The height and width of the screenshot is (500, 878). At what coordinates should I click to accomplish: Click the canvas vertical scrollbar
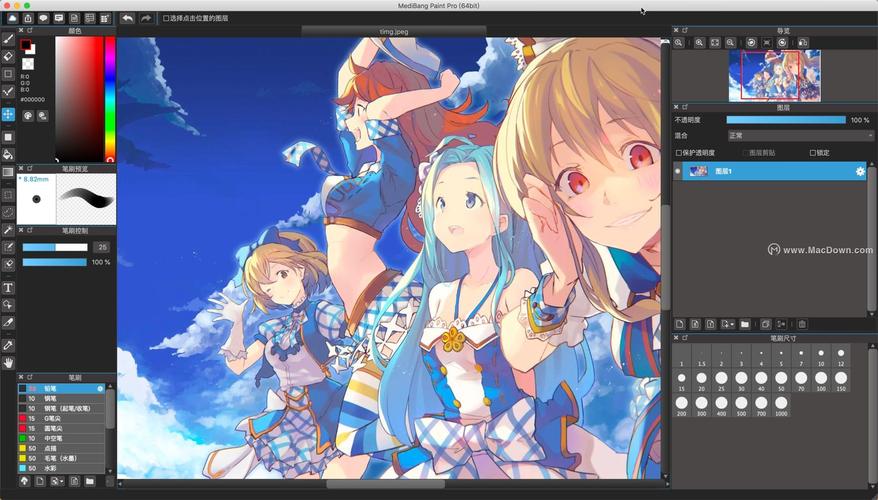point(666,258)
